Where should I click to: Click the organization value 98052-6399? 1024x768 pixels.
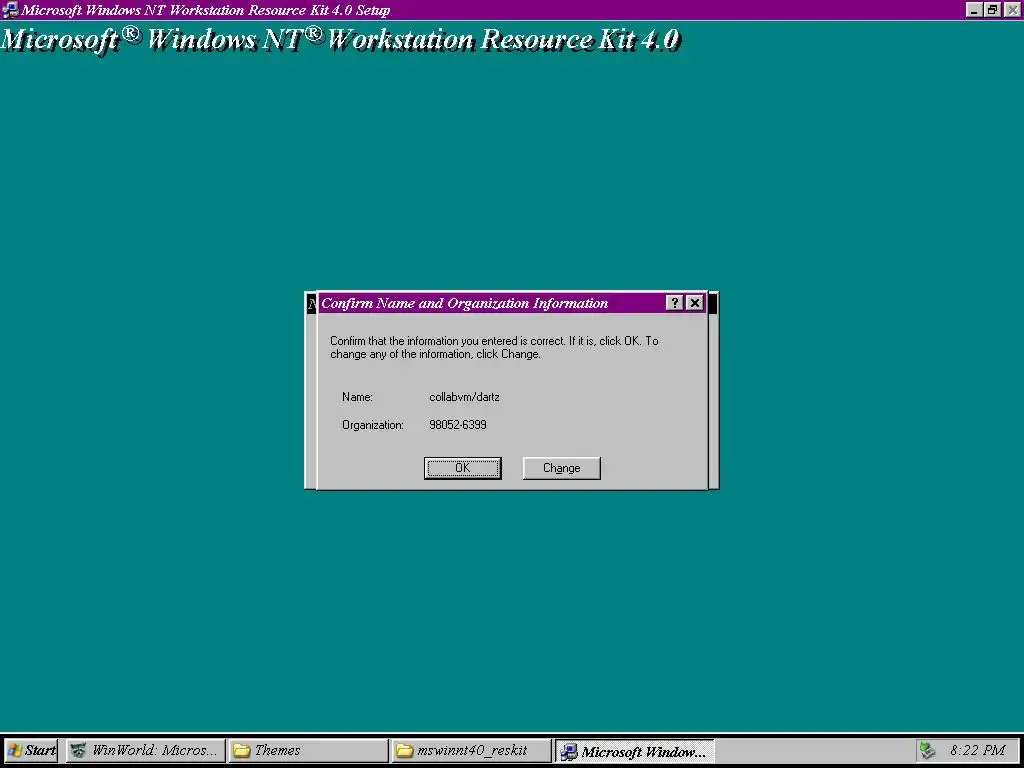point(458,425)
